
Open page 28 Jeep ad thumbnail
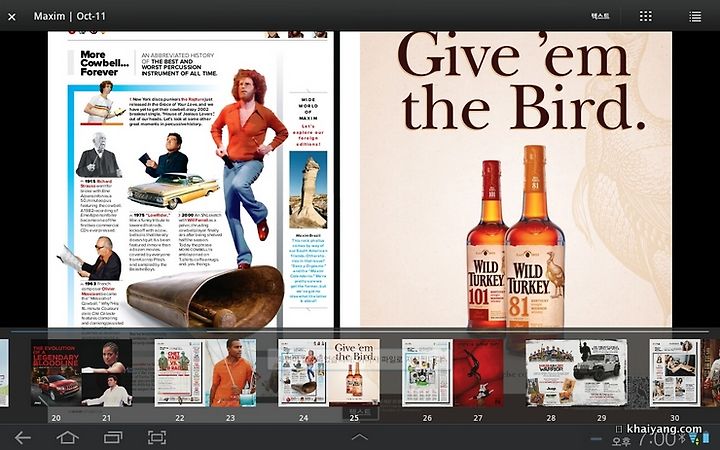pos(551,373)
